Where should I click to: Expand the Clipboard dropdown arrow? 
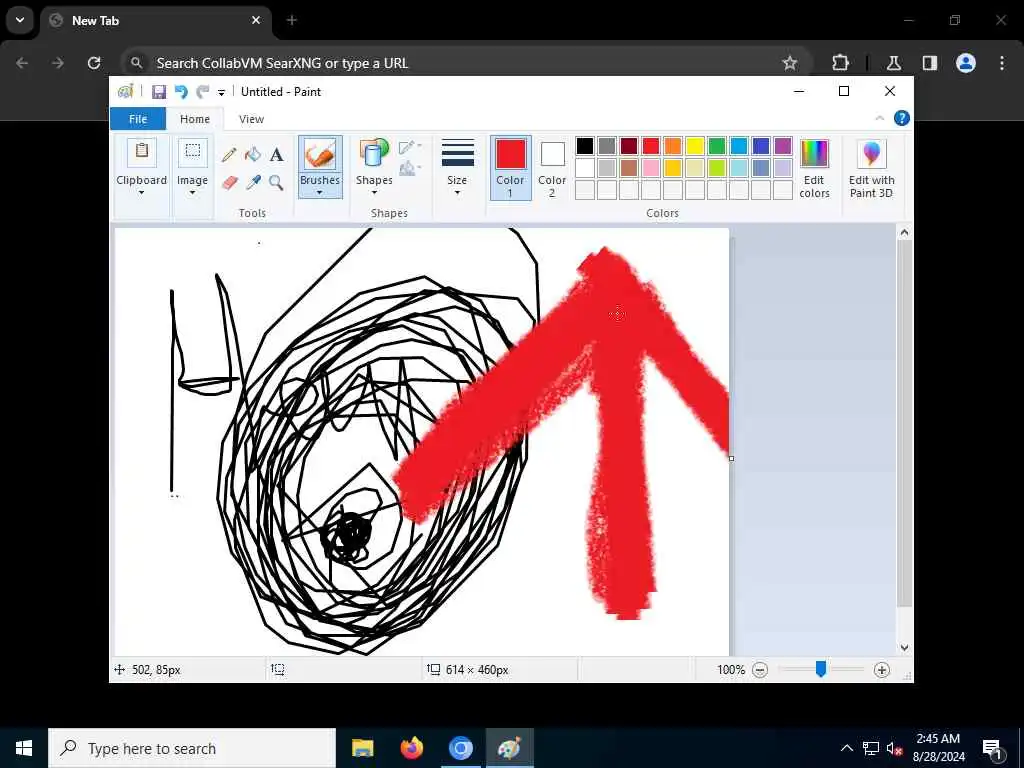pos(141,193)
